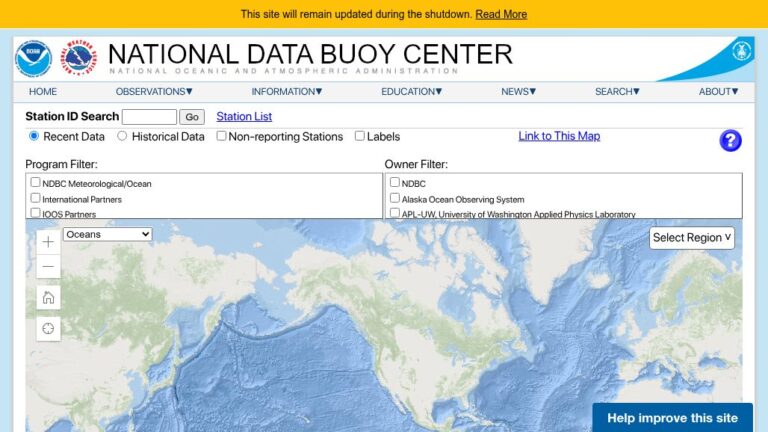768x432 pixels.
Task: Open the blue question mark help icon
Action: (730, 140)
